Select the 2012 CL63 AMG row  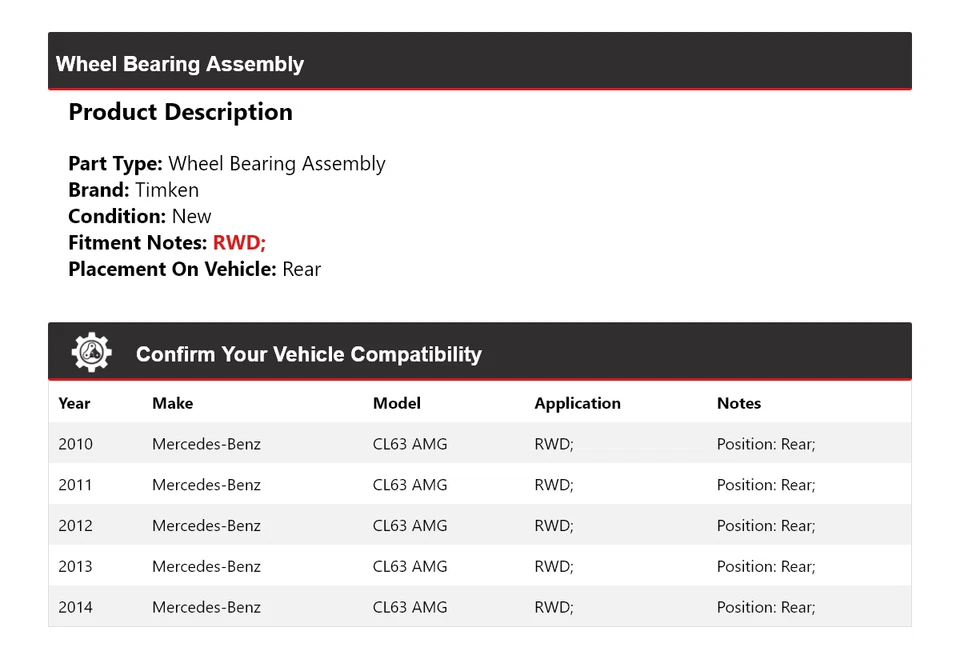tap(410, 524)
